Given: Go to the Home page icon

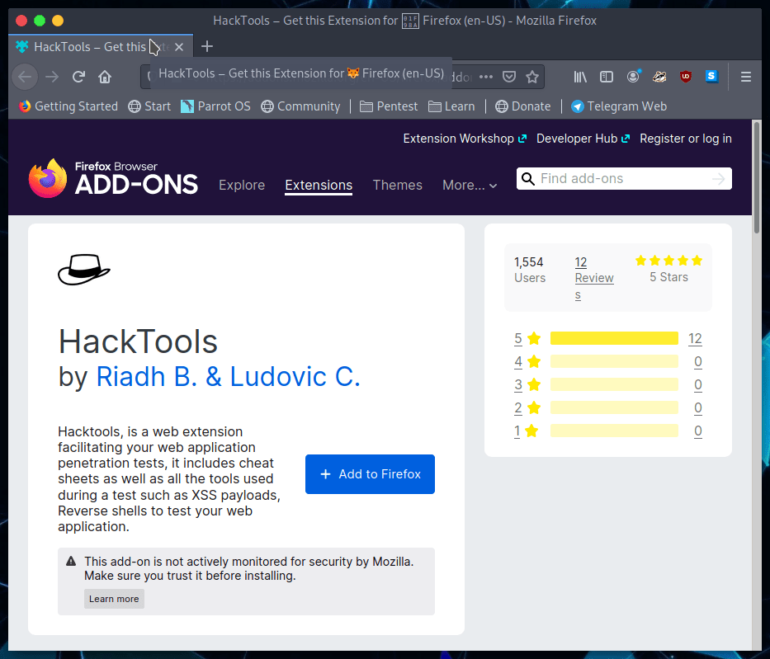Looking at the screenshot, I should pos(105,77).
